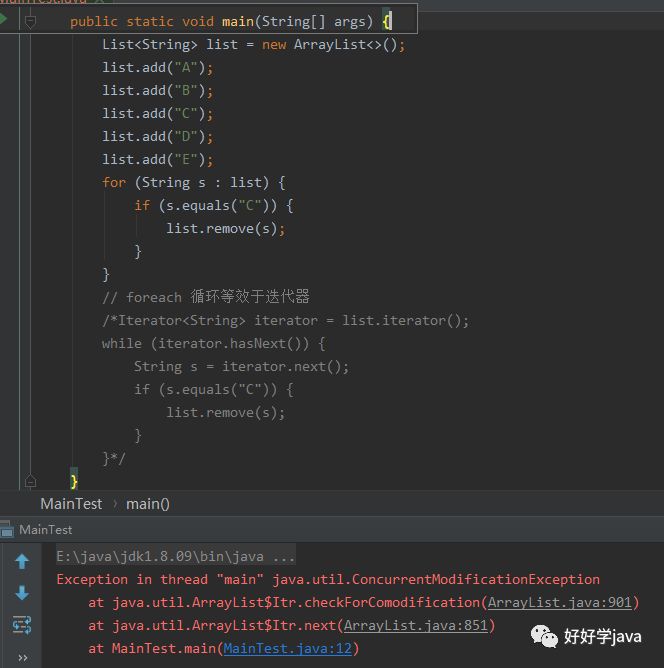The width and height of the screenshot is (664, 668).
Task: Open the MainTest.java:12 stack trace link
Action: pos(287,648)
